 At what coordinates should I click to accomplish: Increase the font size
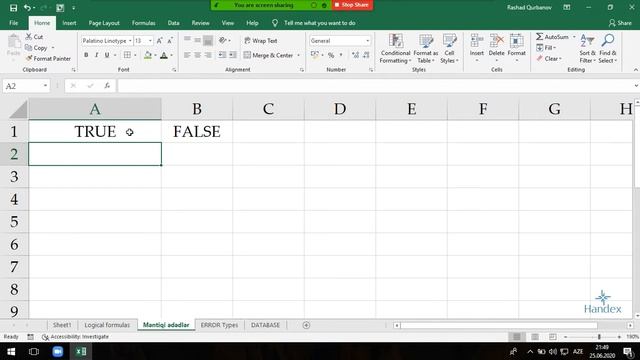point(160,41)
